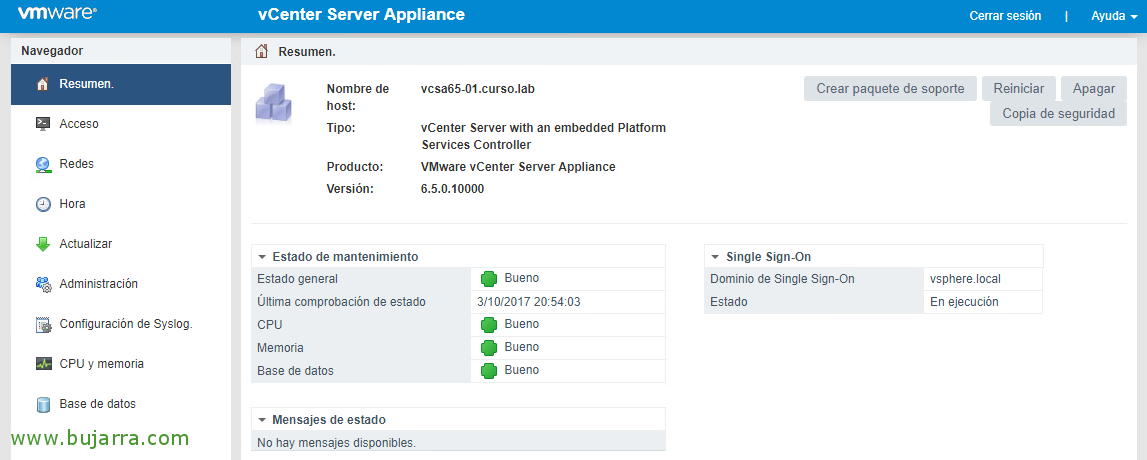Open the Acceso navigator item
The height and width of the screenshot is (460, 1147).
(x=121, y=124)
